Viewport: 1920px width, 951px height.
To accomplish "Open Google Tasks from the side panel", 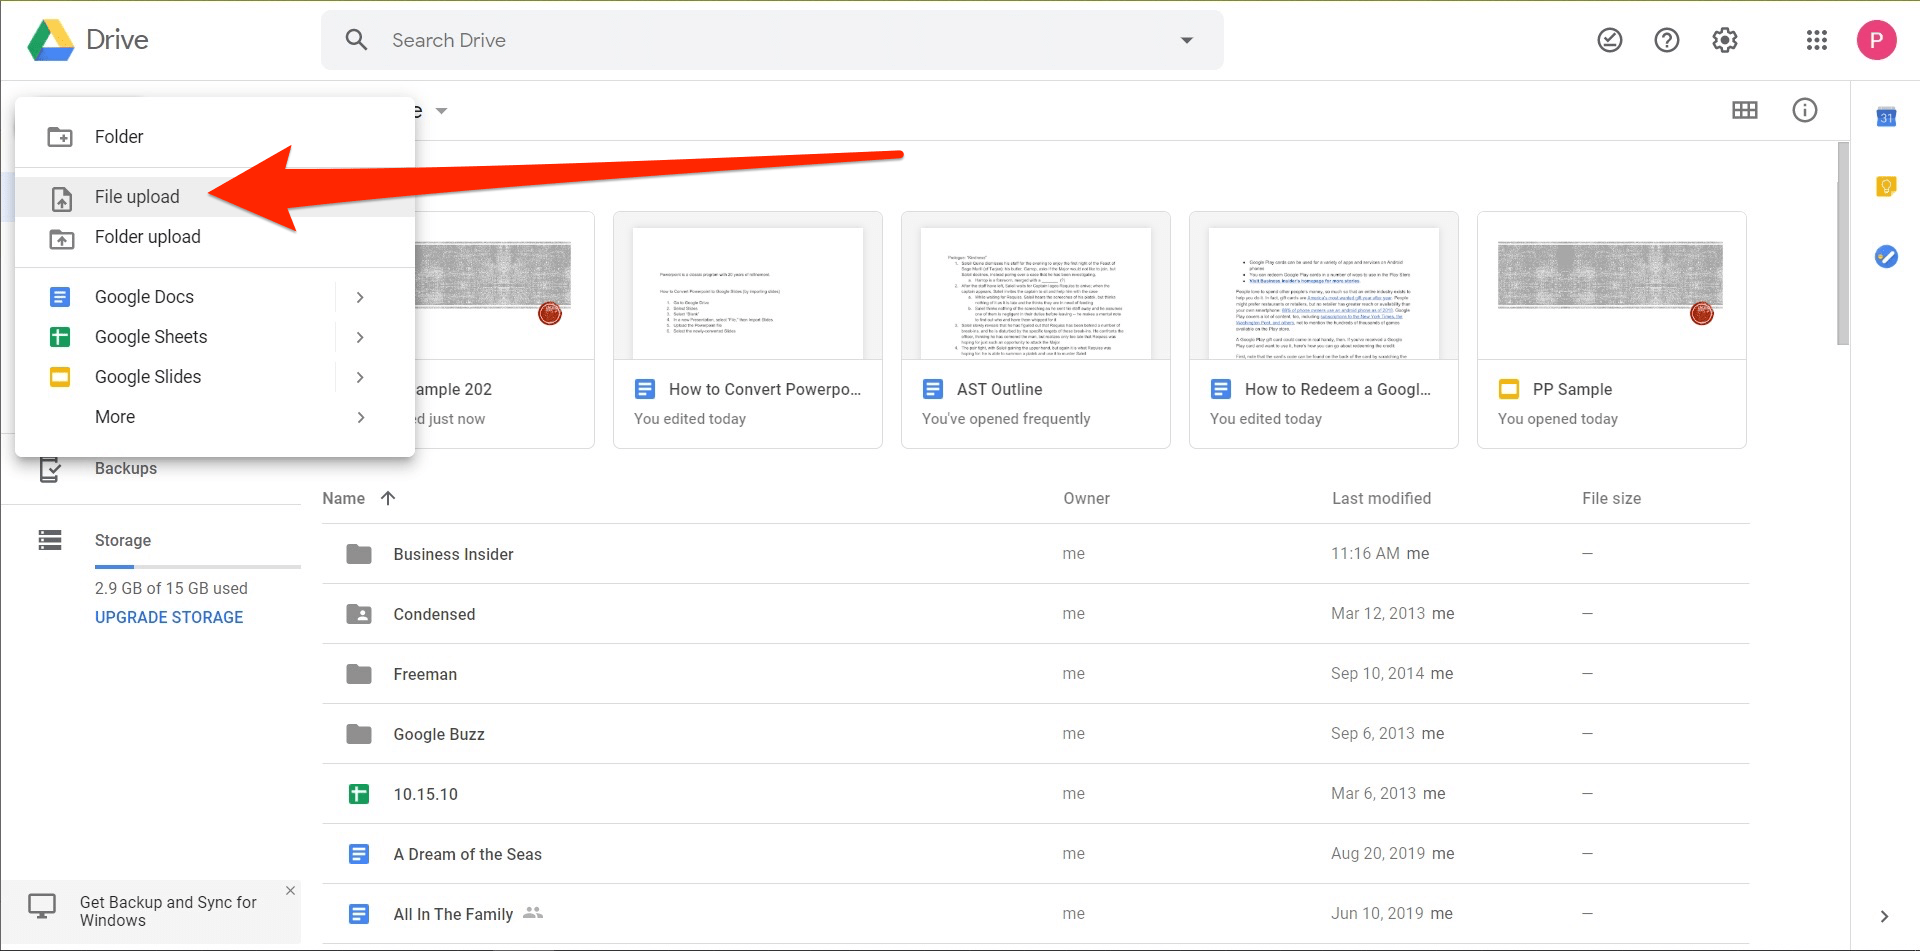I will tap(1886, 257).
